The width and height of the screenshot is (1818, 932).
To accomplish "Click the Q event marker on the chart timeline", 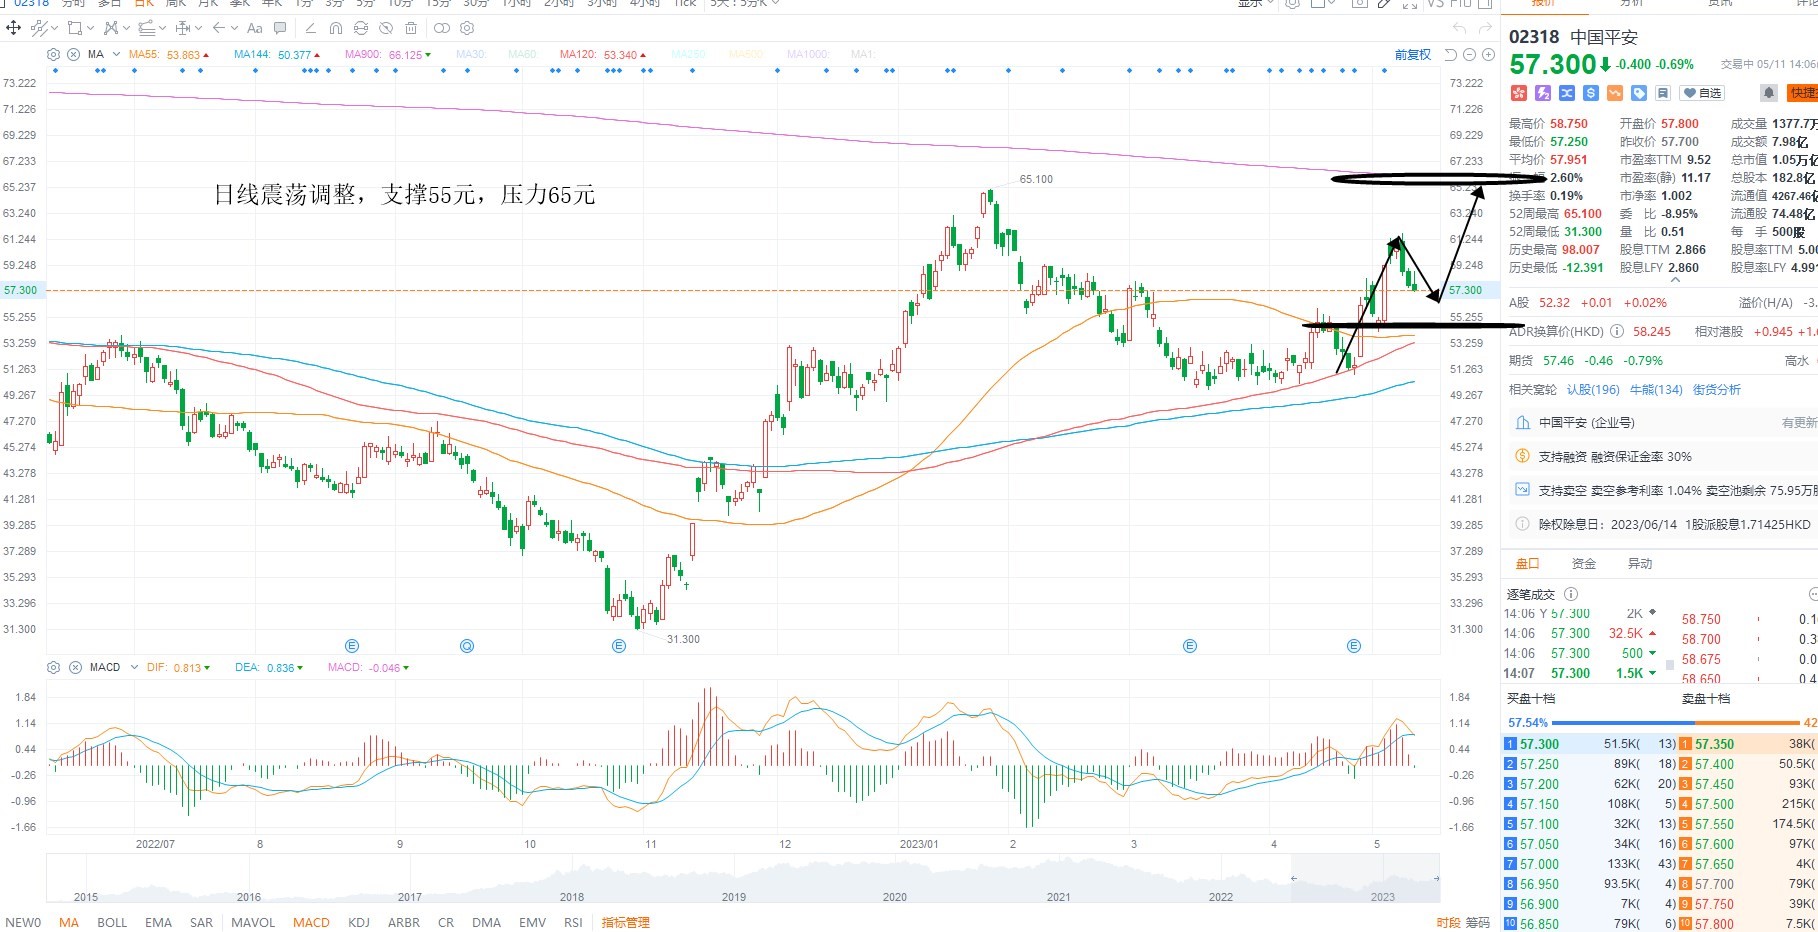I will [467, 646].
